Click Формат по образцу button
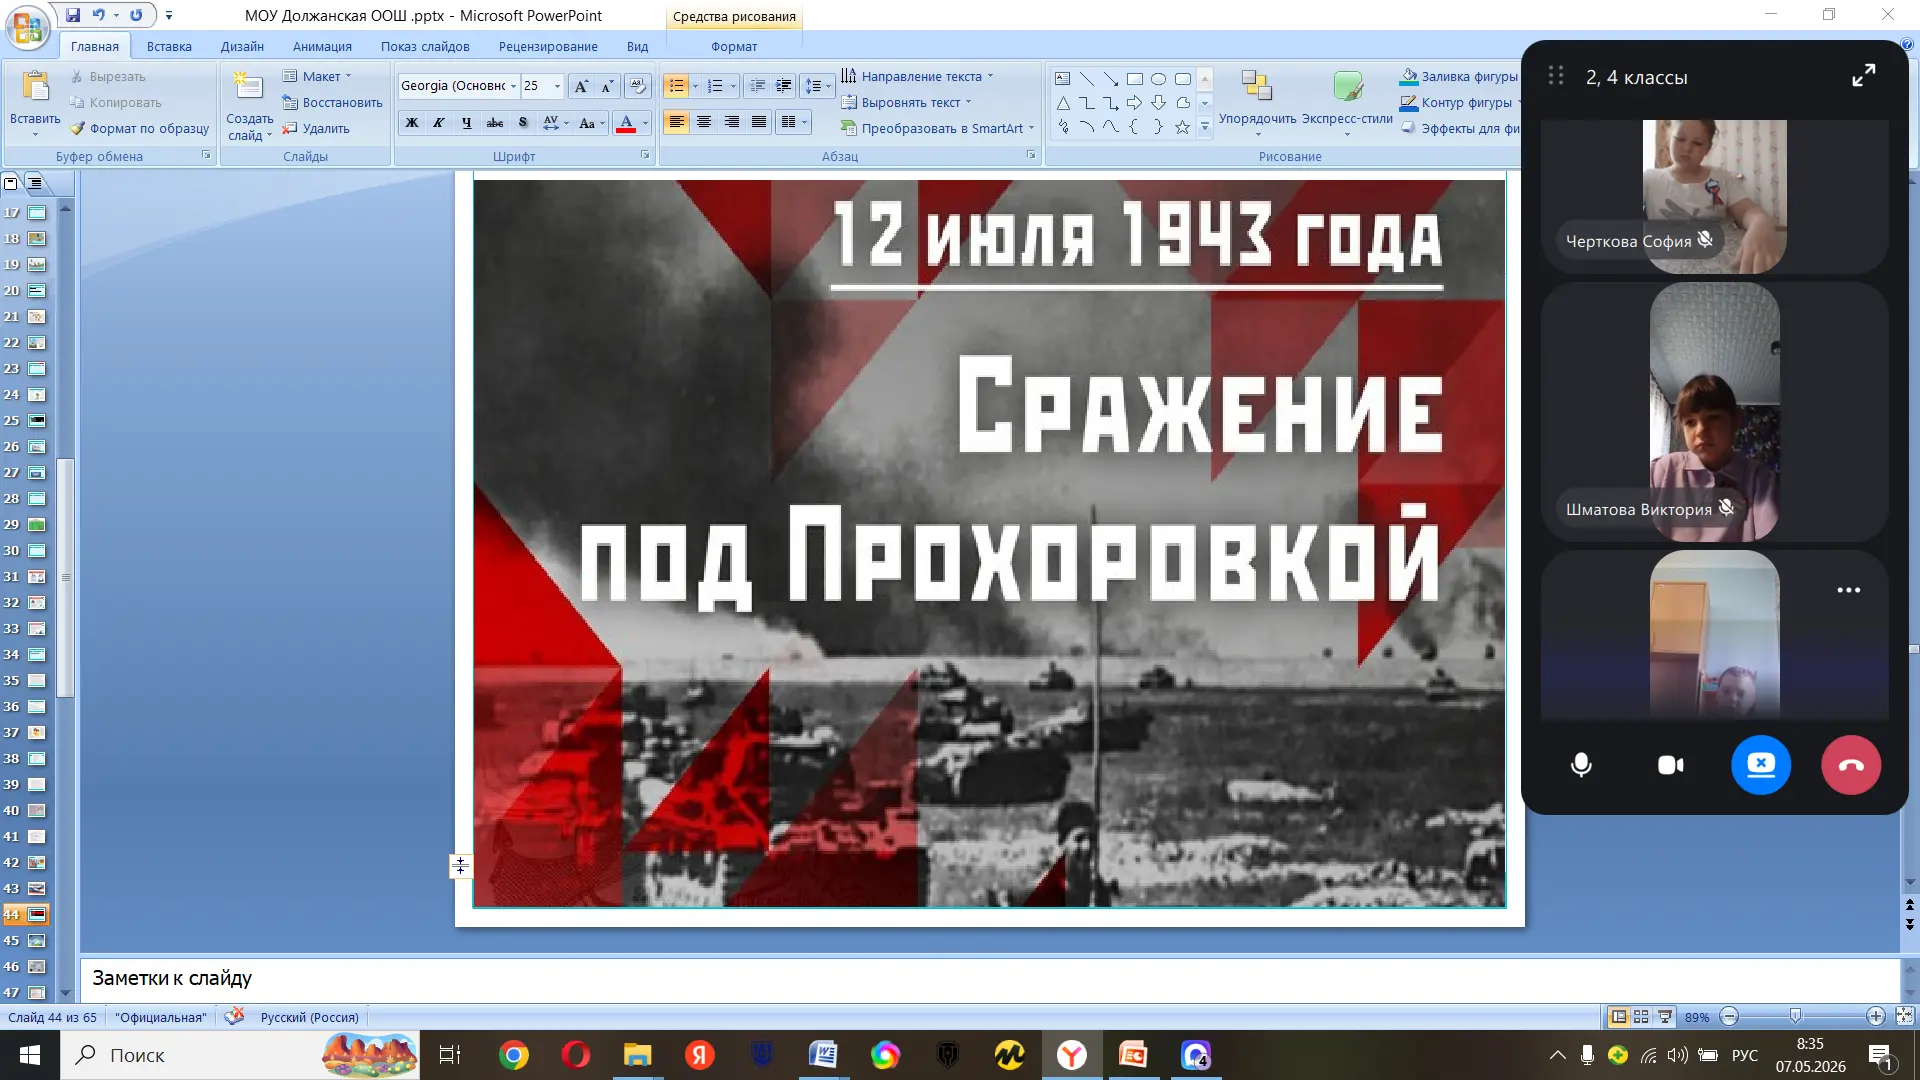The width and height of the screenshot is (1920, 1080). [140, 128]
